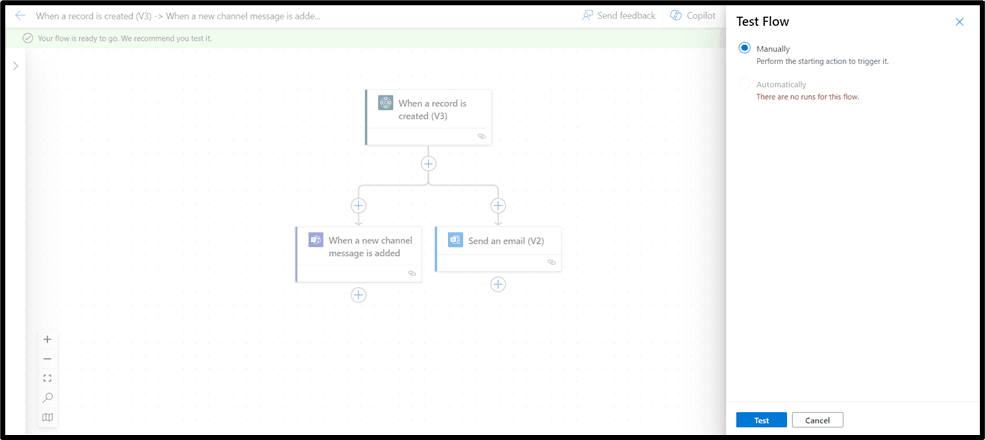Click the plus below the trigger card
Image resolution: width=985 pixels, height=440 pixels.
[428, 164]
